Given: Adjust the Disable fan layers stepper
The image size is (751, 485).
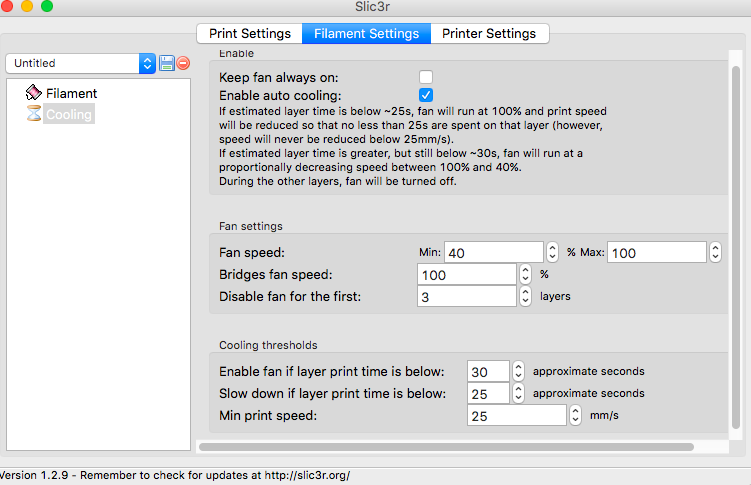Looking at the screenshot, I should tap(525, 296).
